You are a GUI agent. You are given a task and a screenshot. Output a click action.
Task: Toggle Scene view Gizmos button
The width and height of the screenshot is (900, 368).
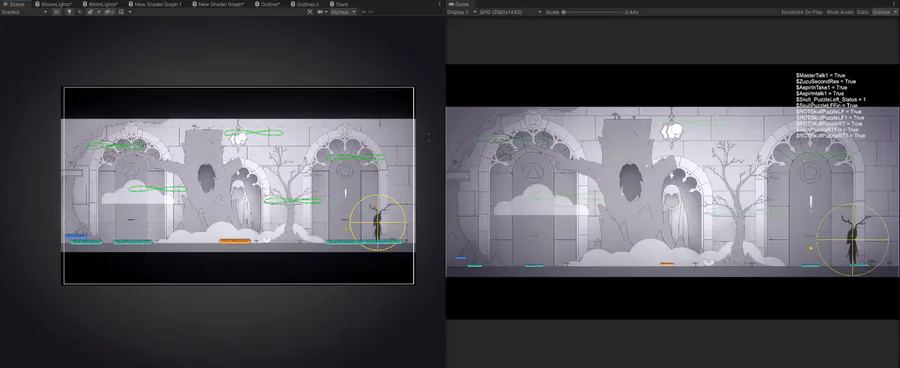click(x=339, y=11)
